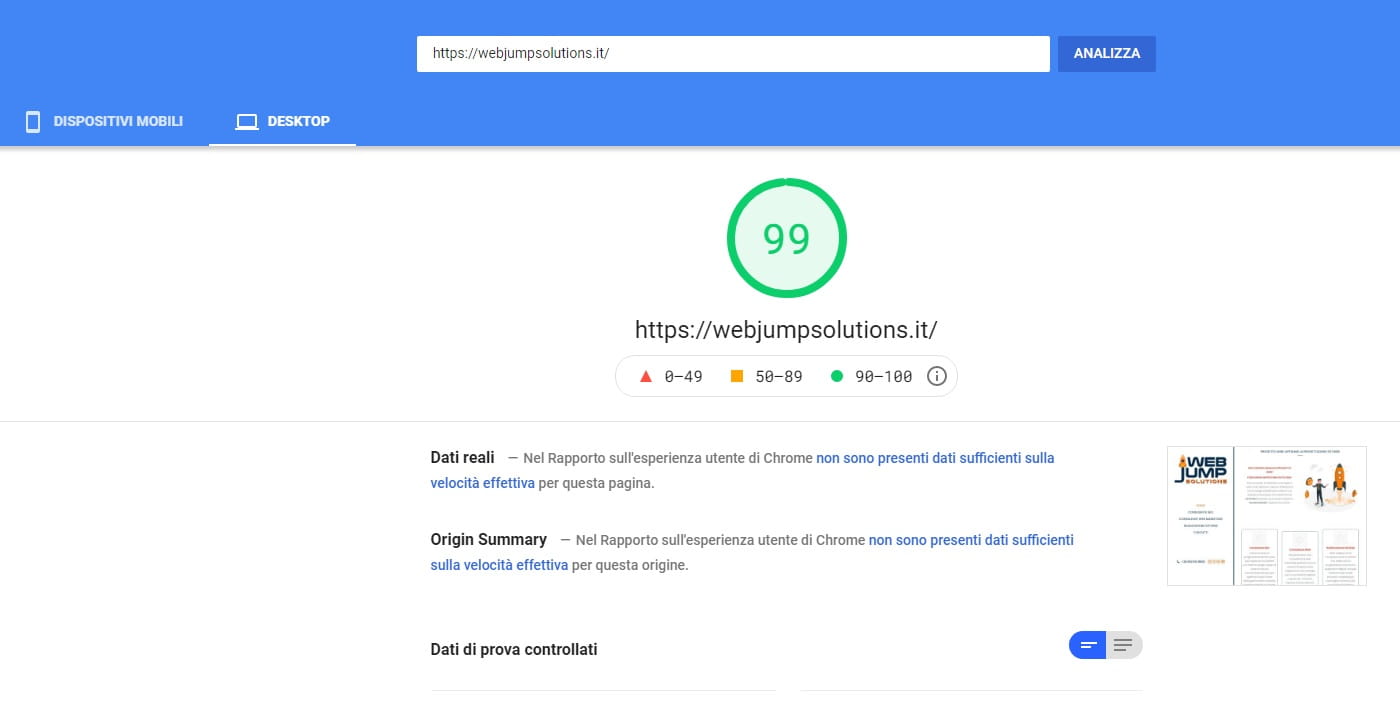Open the velocità effettiva link under Dati reali

click(482, 482)
